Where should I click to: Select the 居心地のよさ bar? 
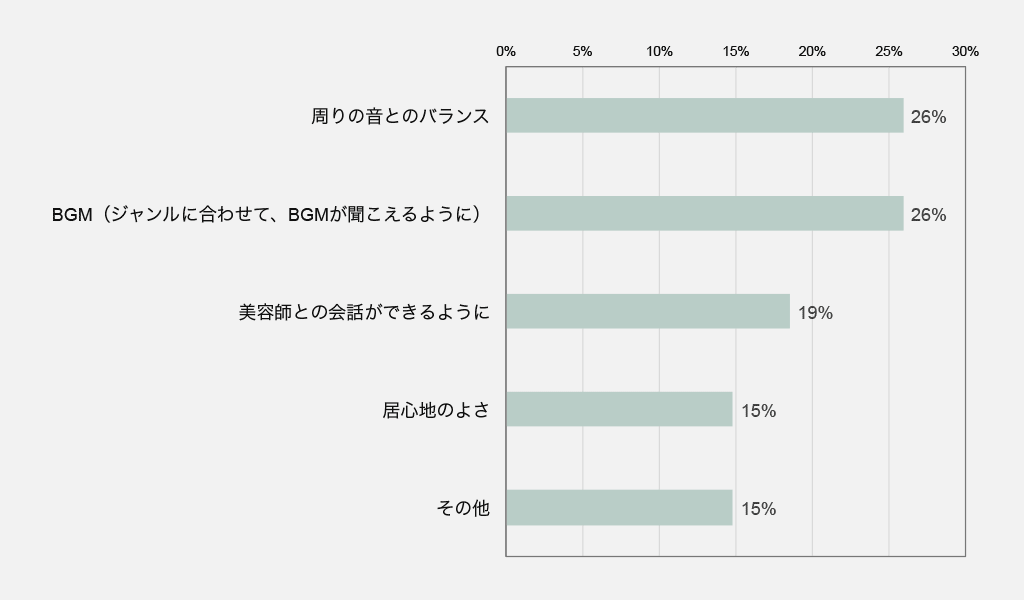[x=619, y=410]
